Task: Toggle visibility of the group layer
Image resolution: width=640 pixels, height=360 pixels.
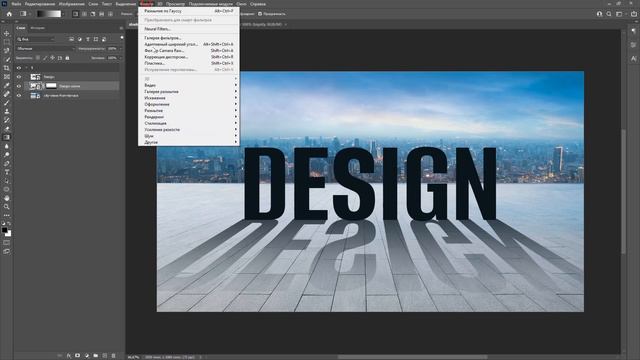Action: (18, 68)
